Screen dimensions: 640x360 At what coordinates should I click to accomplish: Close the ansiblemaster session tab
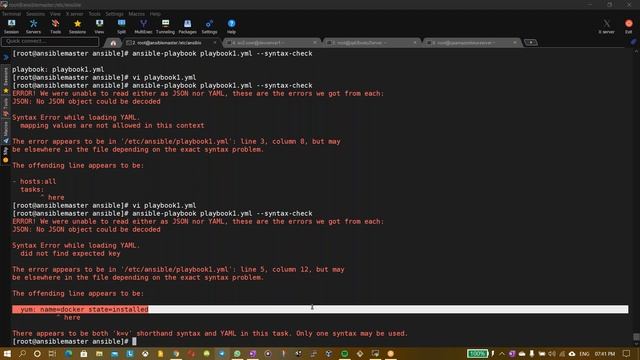click(215, 42)
